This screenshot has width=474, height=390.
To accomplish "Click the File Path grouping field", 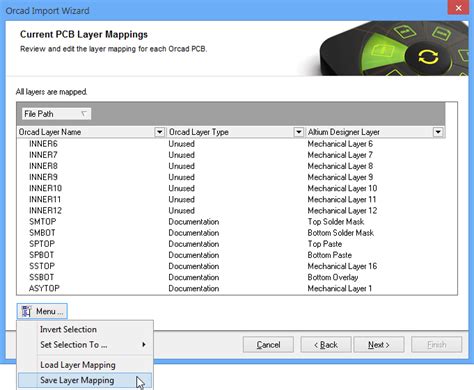I will pyautogui.click(x=56, y=114).
